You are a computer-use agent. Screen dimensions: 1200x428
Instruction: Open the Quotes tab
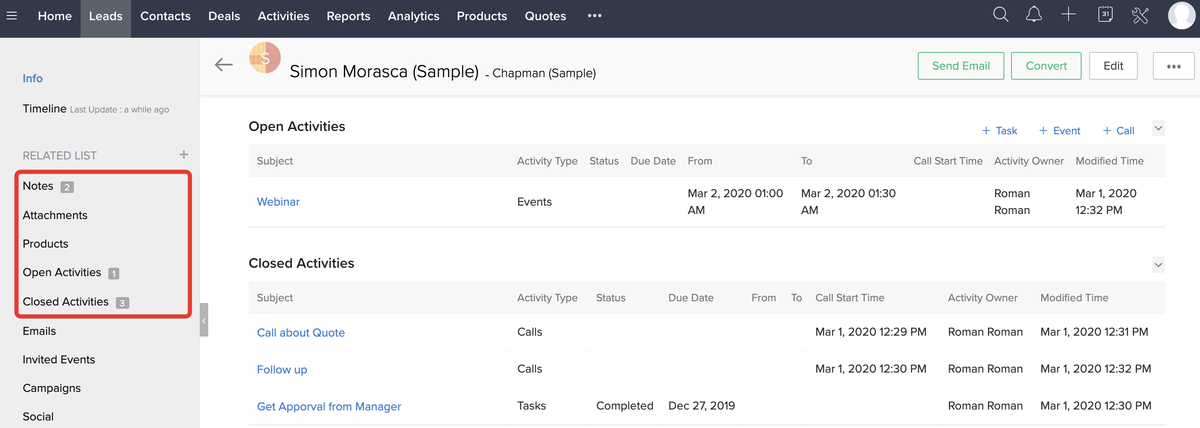coord(545,16)
